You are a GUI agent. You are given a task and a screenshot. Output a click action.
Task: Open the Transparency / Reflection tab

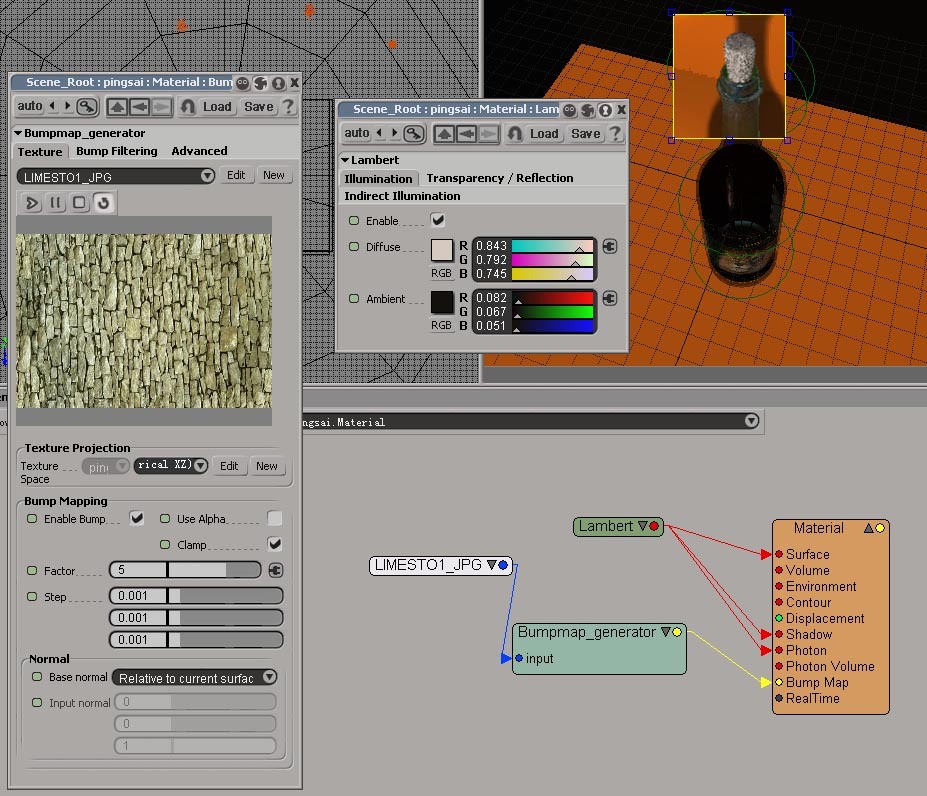point(500,178)
